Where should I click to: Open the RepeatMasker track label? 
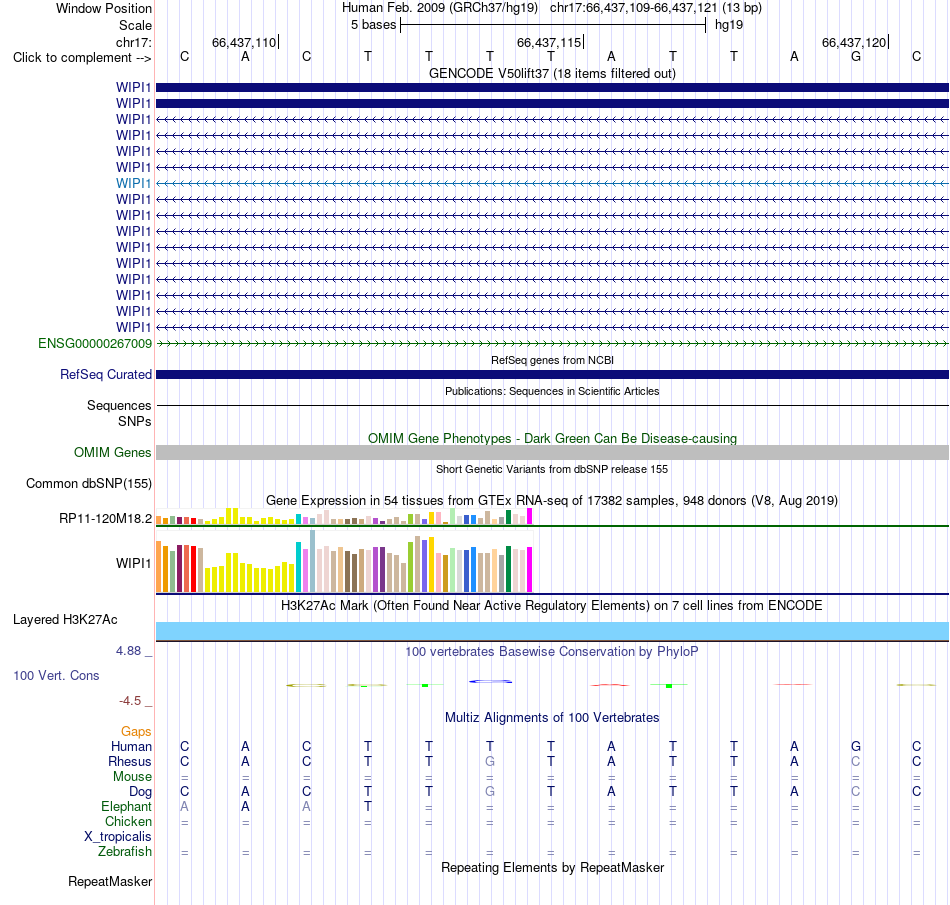tap(110, 881)
